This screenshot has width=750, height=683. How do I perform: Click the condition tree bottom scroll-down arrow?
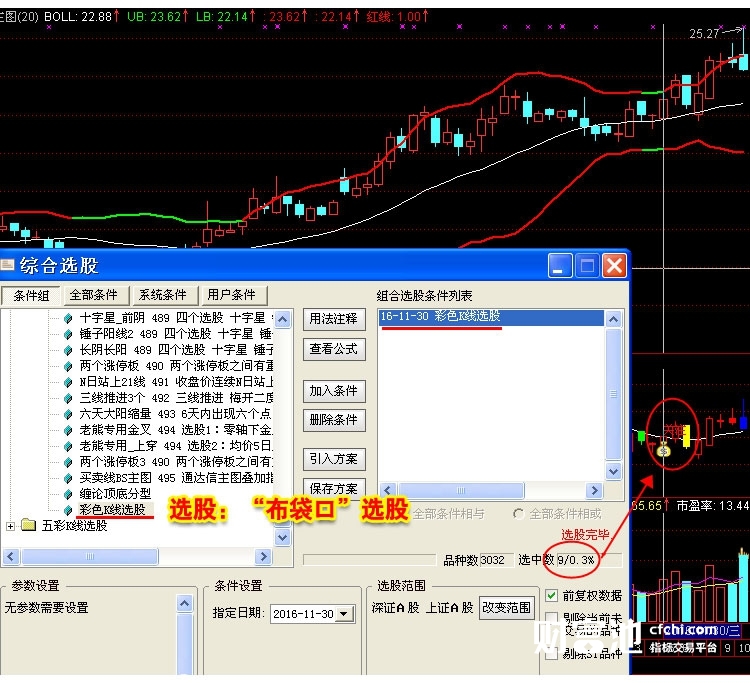pyautogui.click(x=283, y=538)
